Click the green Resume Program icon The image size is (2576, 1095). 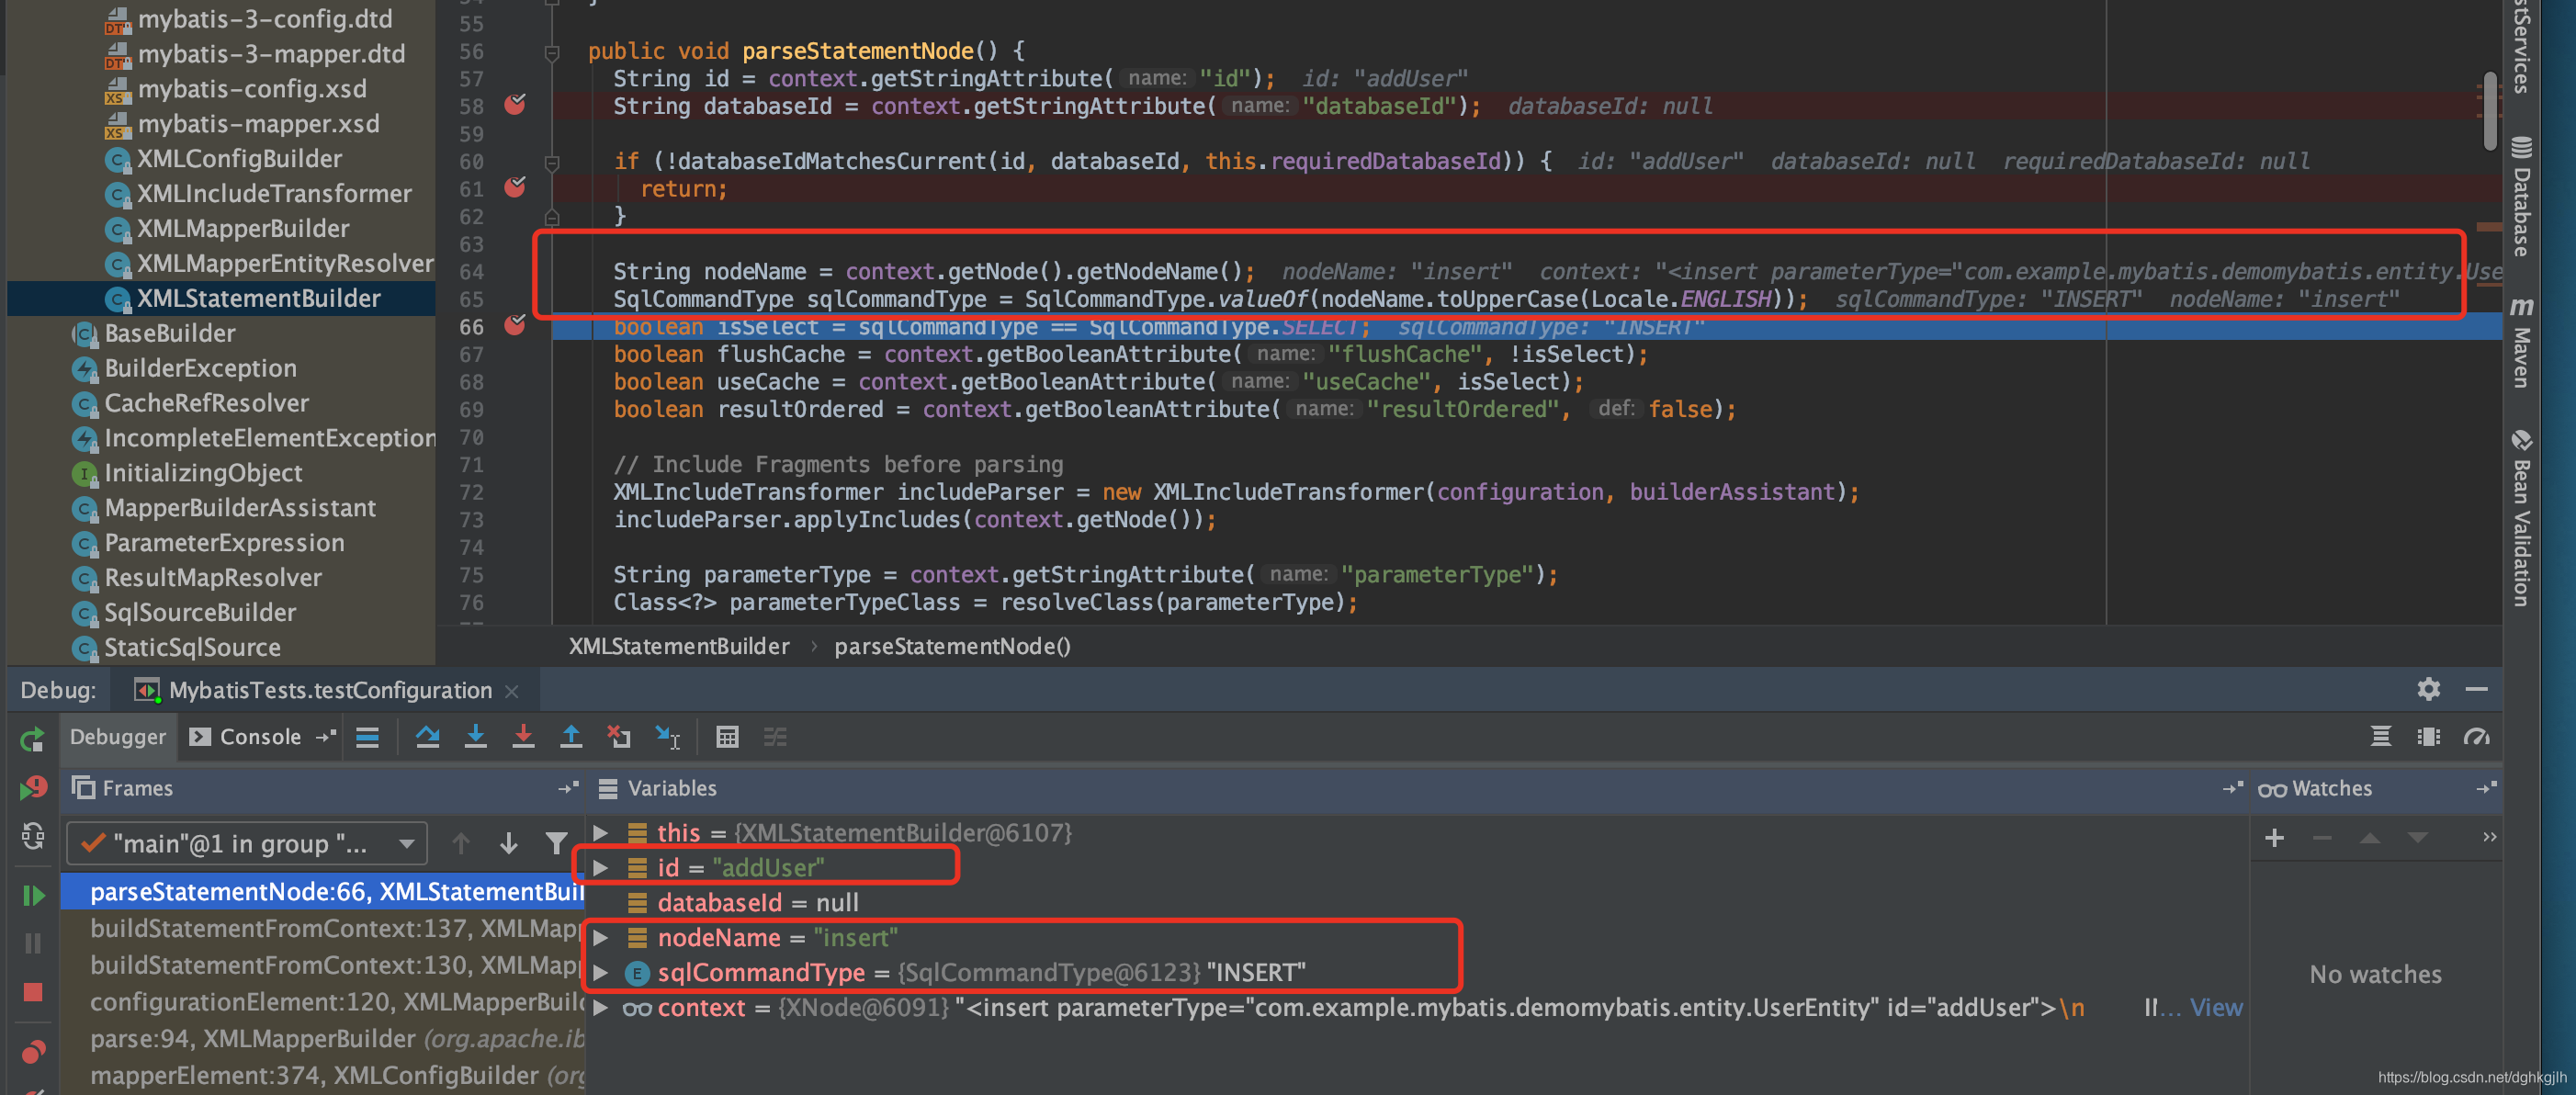coord(33,895)
